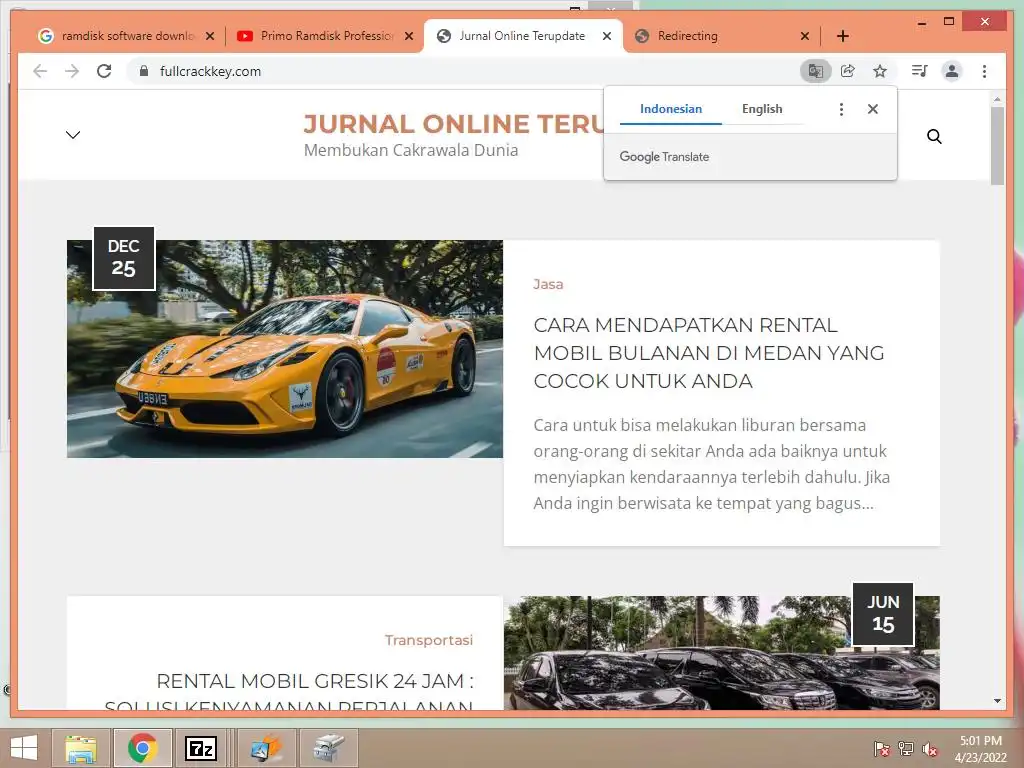Bookmark this tab with the star icon
The width and height of the screenshot is (1024, 768).
click(x=880, y=71)
